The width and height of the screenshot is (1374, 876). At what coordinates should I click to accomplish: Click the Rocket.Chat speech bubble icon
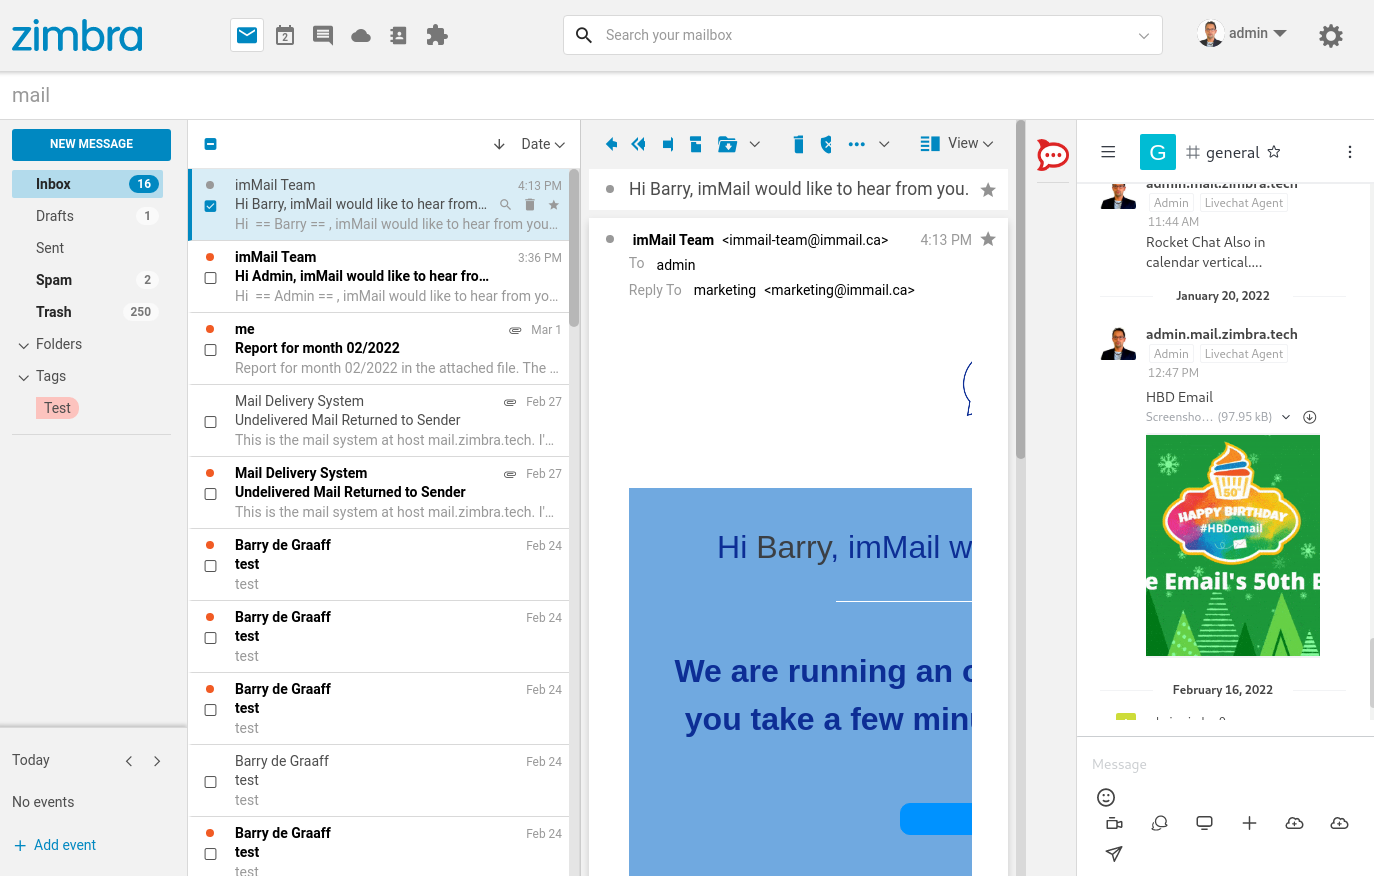point(1052,155)
